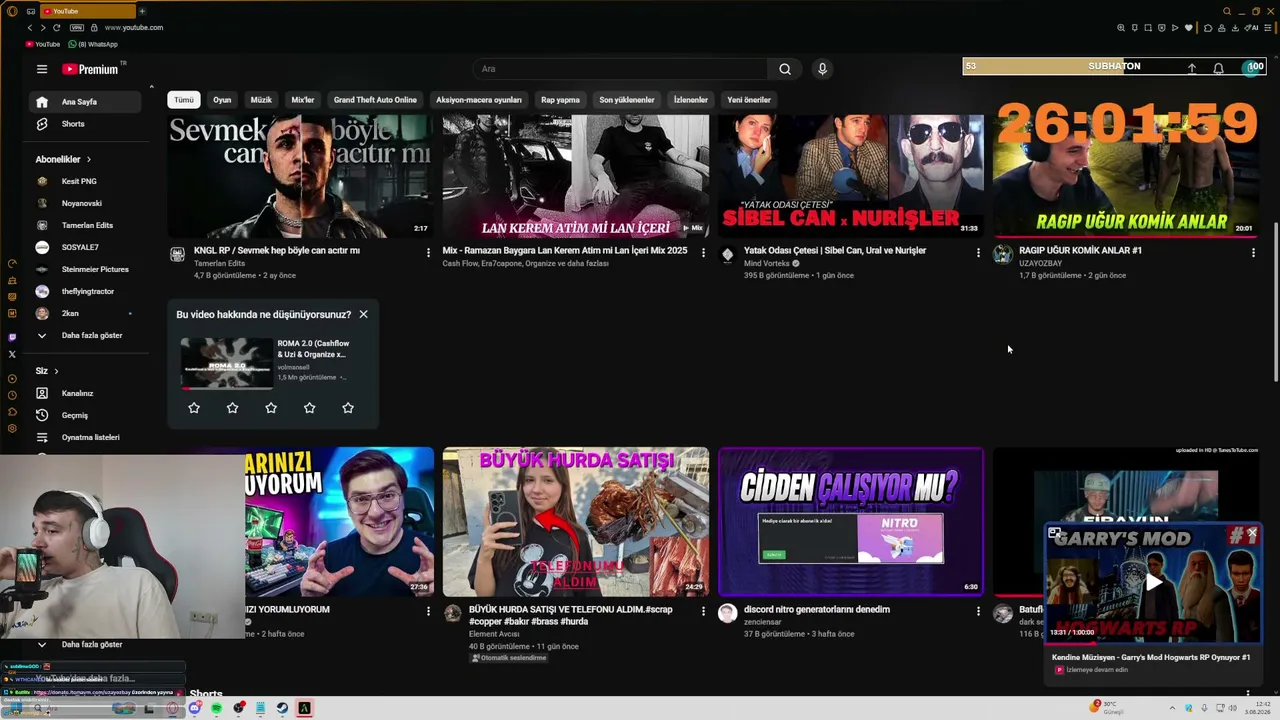1280x720 pixels.
Task: Select the Rap yapma filter chip
Action: [560, 100]
